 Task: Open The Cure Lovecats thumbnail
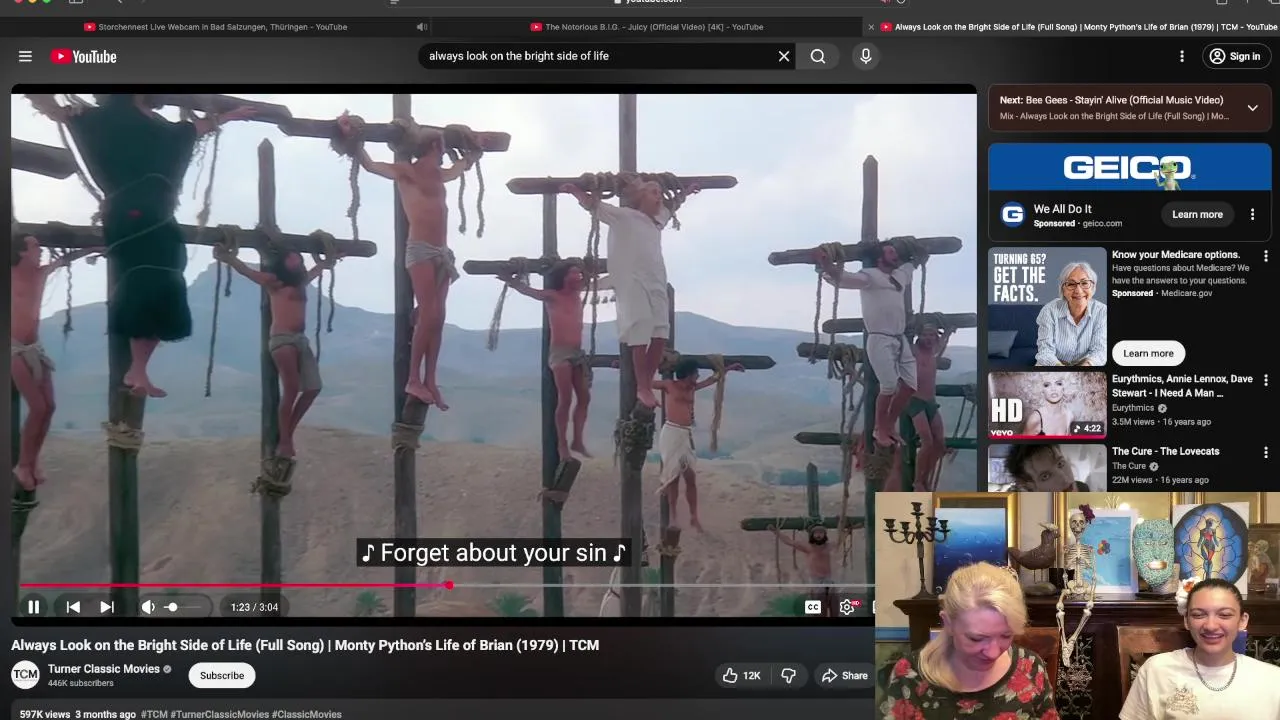(1047, 467)
